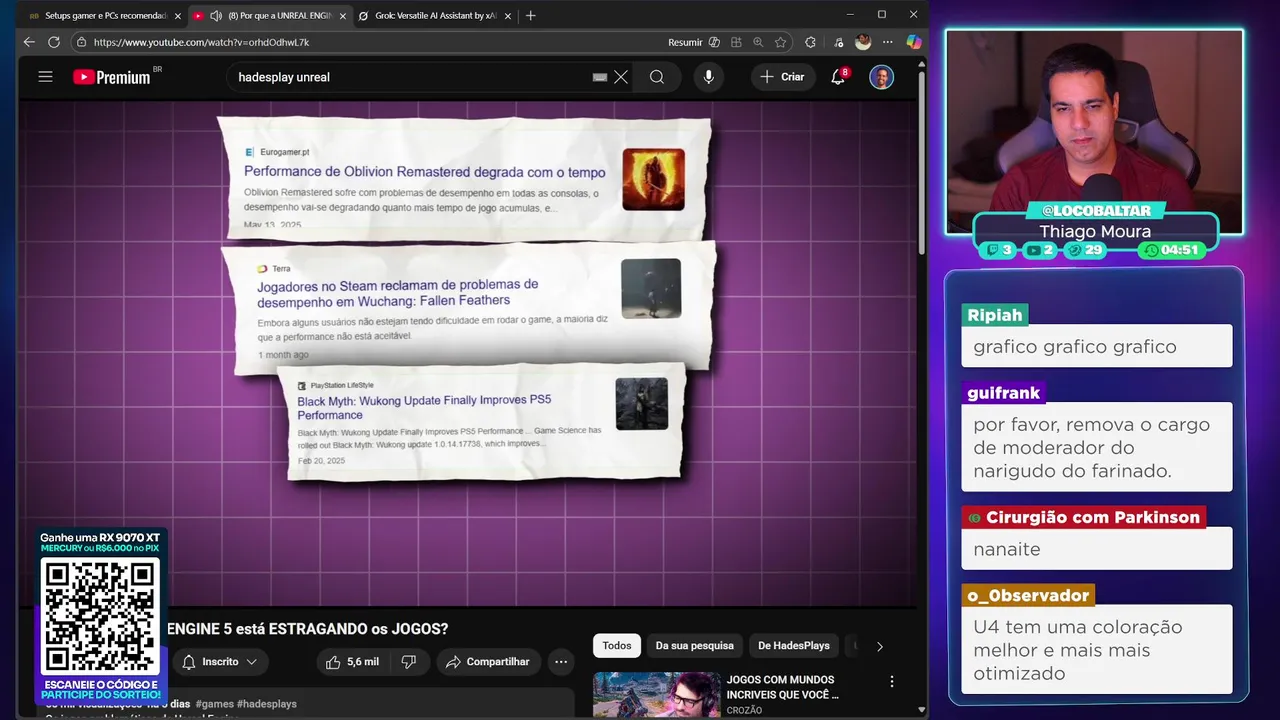1280x720 pixels.
Task: Click the Resumir button in address bar
Action: [x=685, y=42]
